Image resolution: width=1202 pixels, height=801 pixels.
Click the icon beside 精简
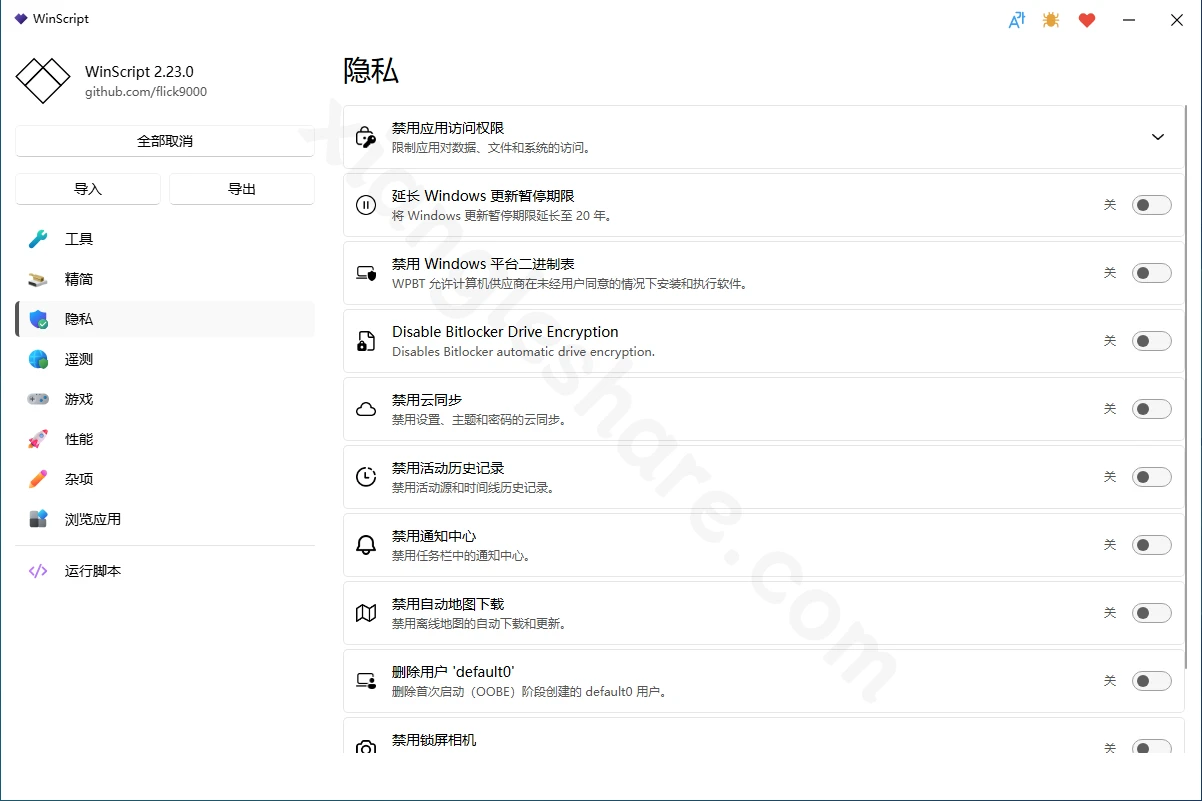(38, 279)
